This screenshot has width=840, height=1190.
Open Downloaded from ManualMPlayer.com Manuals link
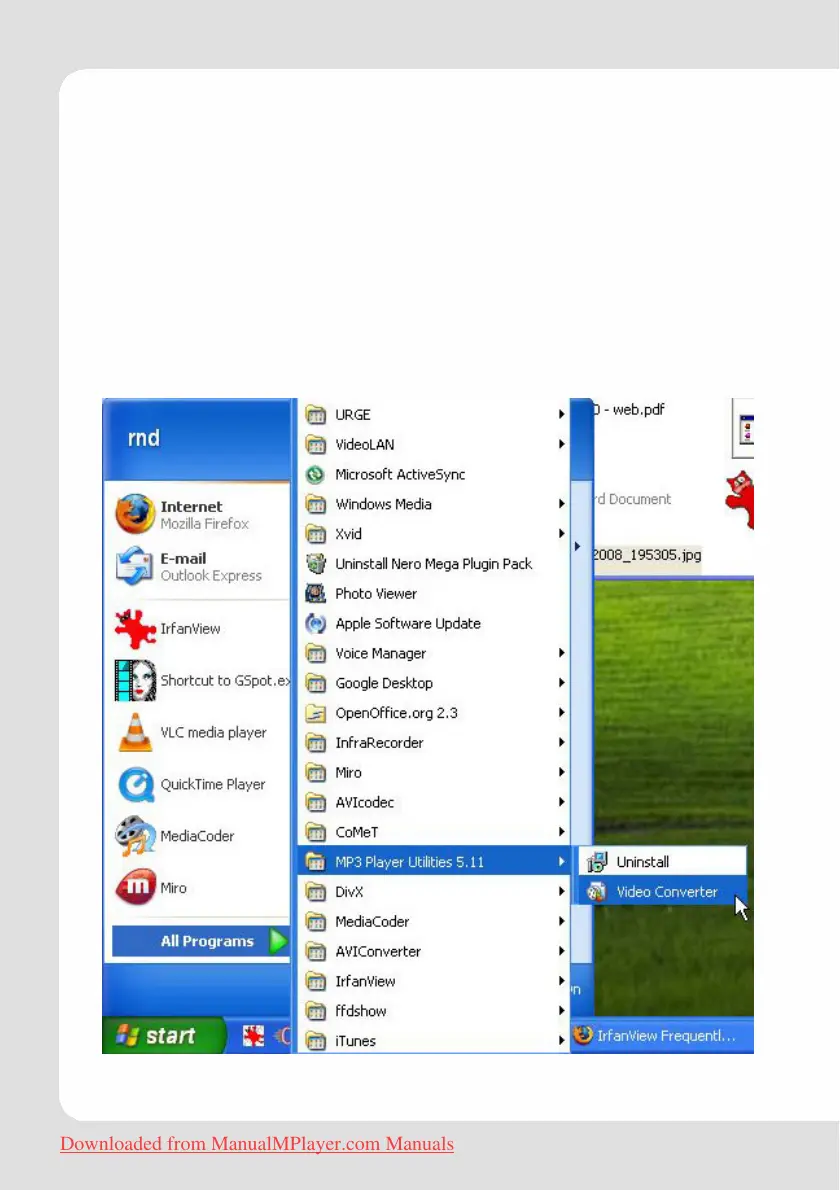coord(256,1144)
